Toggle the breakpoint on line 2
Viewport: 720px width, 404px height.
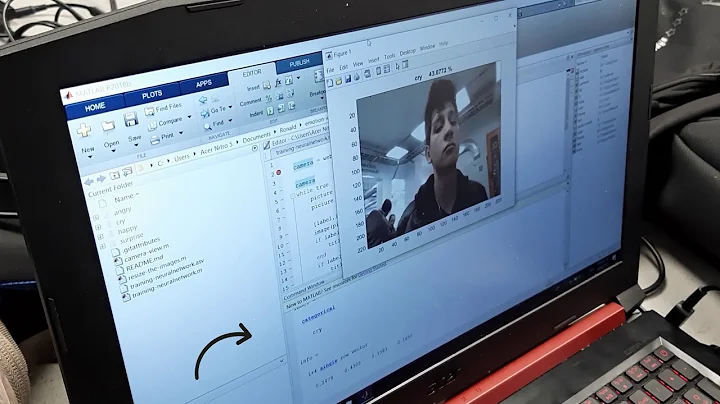[278, 173]
